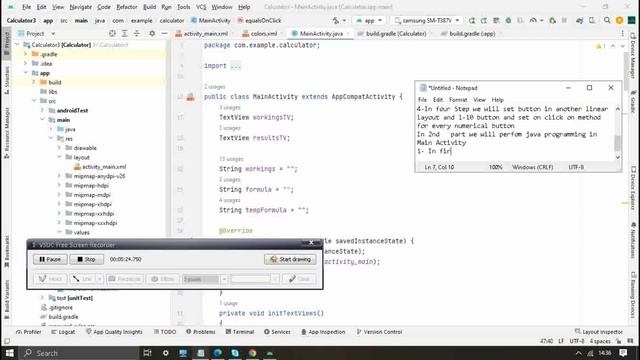Screen dimensions: 640x360
Task: Open the VCS menu
Action: (201, 7)
